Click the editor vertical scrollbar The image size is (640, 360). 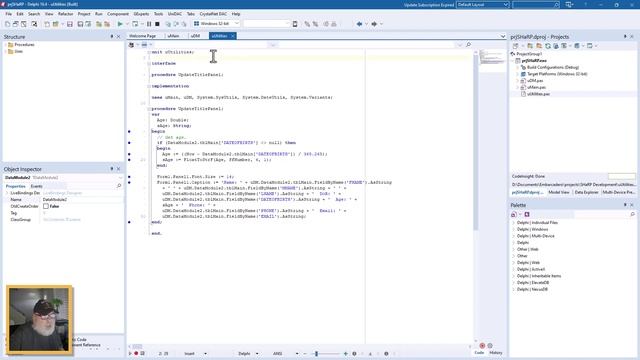[x=476, y=143]
